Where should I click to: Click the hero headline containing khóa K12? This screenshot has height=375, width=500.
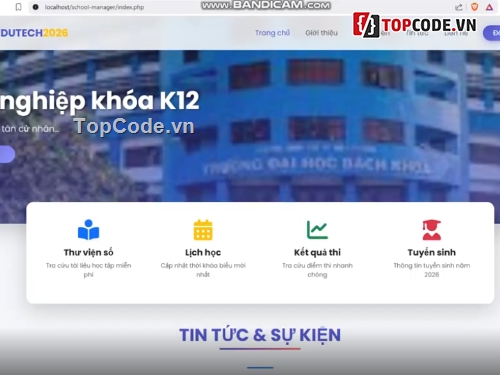99,101
